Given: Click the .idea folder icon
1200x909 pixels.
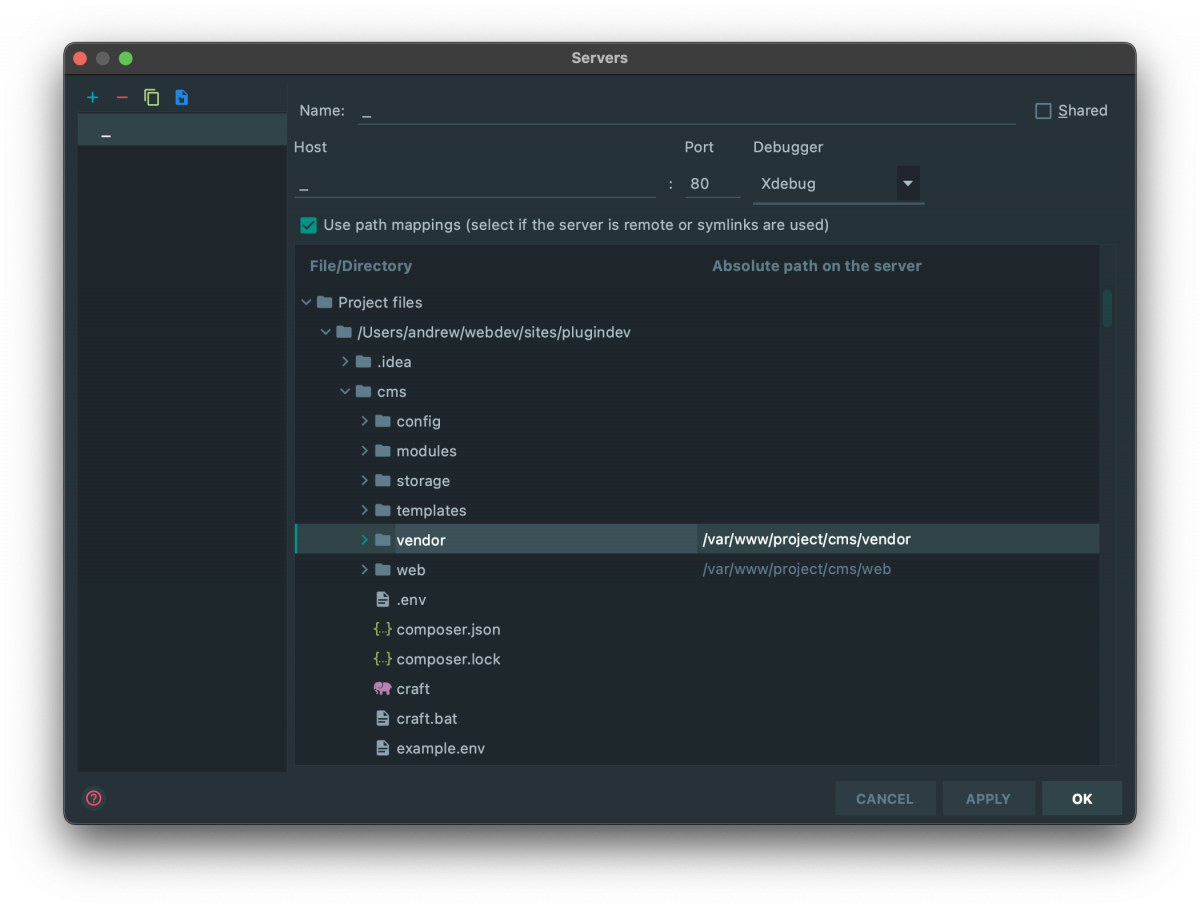Looking at the screenshot, I should tap(363, 362).
